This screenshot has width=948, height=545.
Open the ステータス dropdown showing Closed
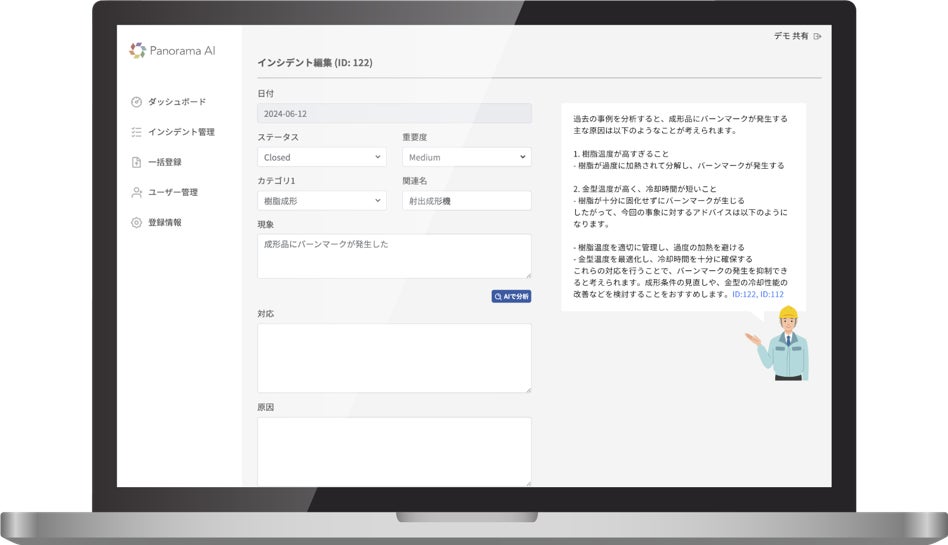point(322,157)
